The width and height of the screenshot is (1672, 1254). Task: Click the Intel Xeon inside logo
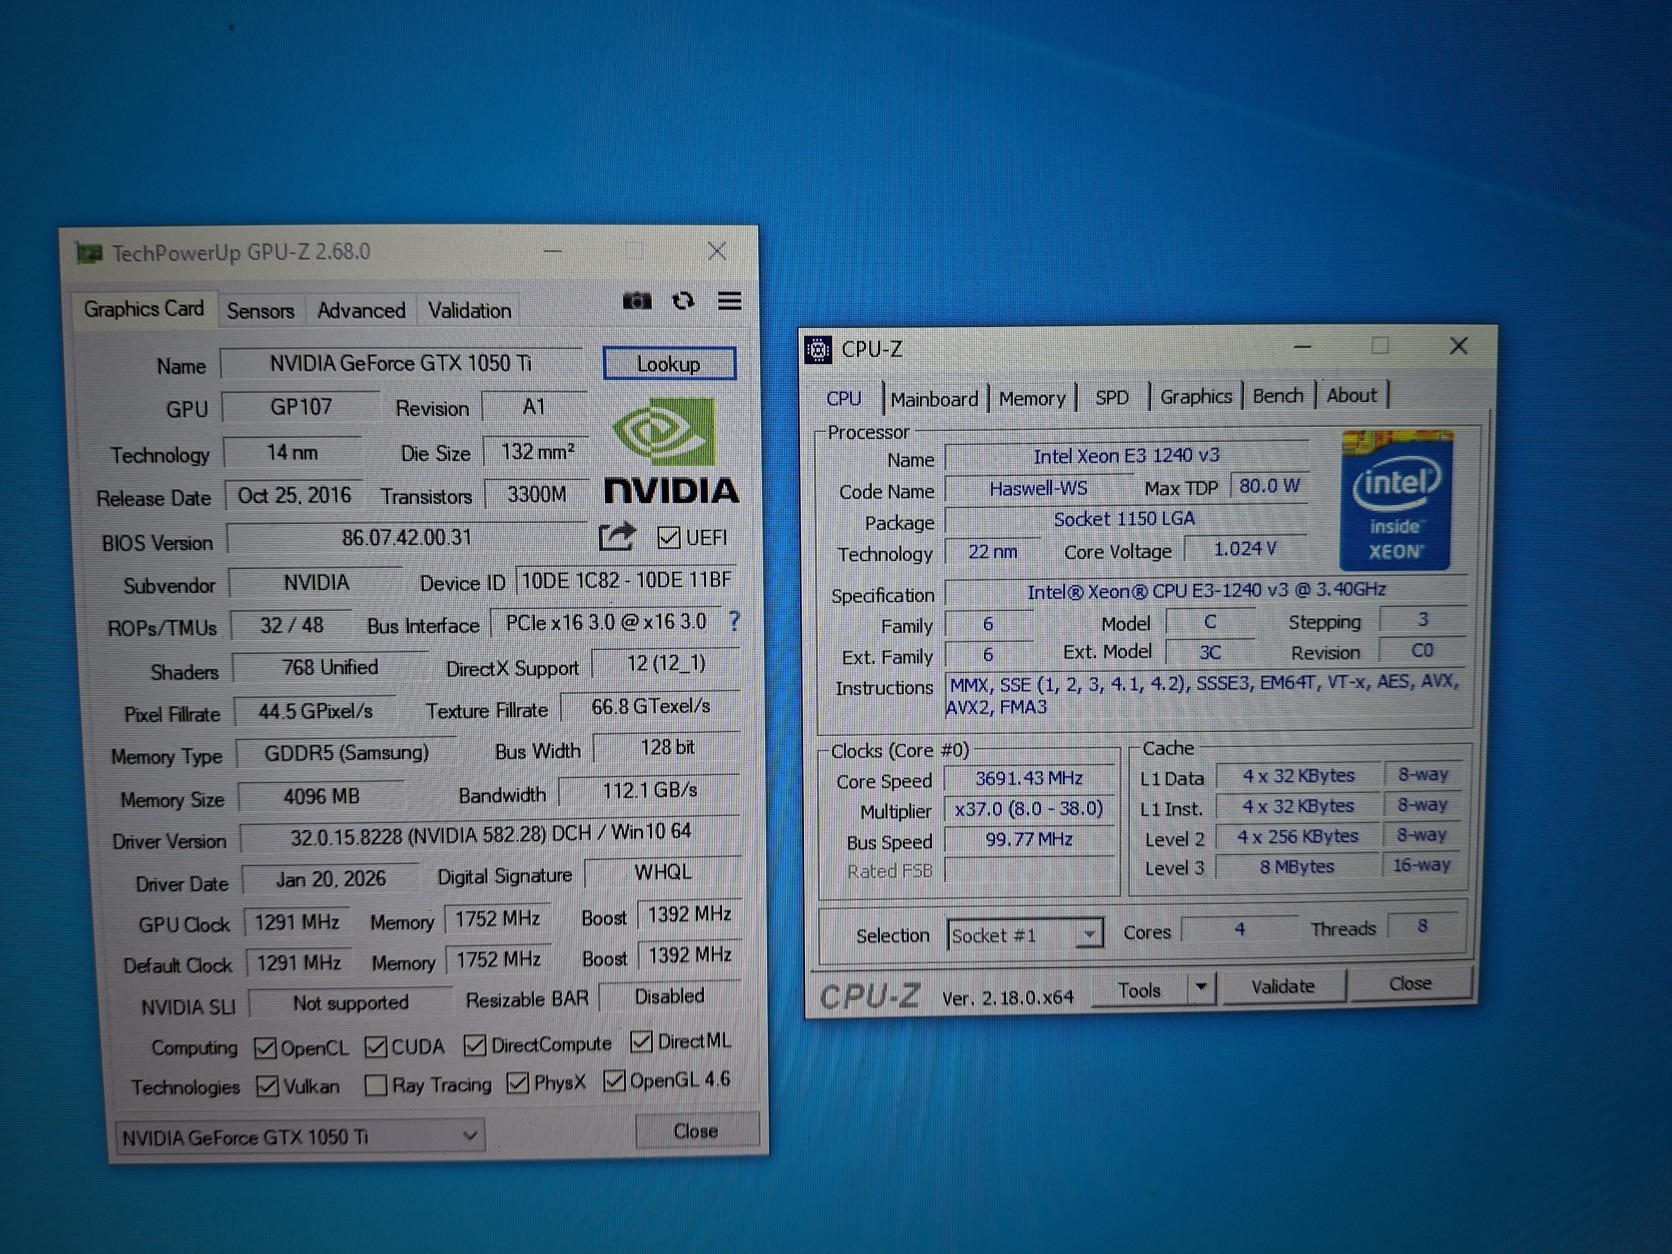coord(1395,500)
